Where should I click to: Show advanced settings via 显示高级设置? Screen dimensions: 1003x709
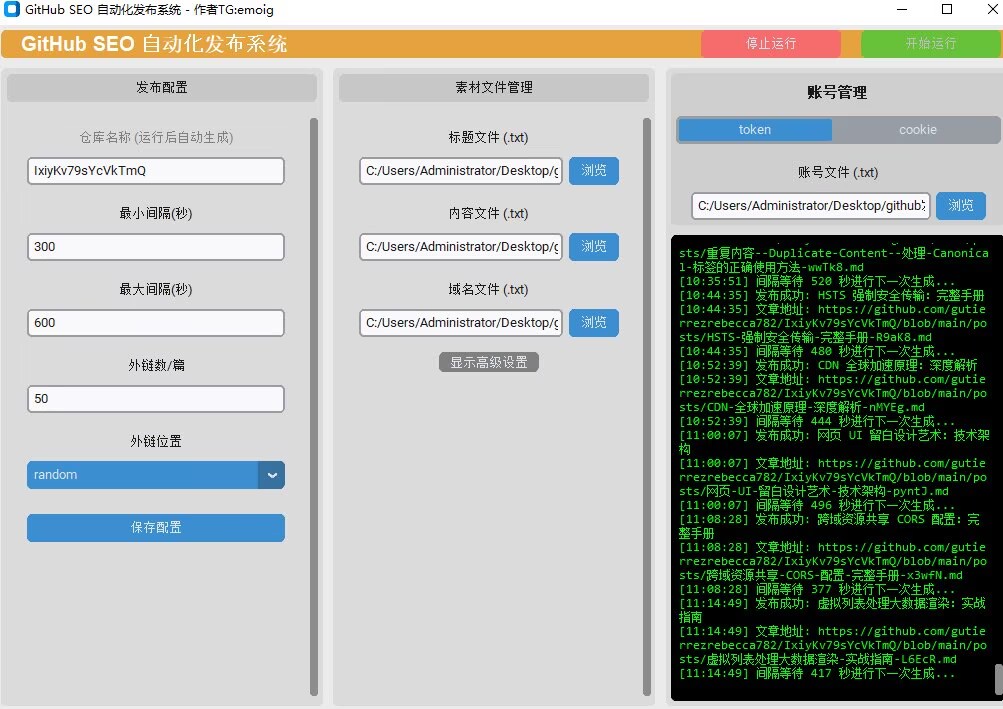[489, 362]
